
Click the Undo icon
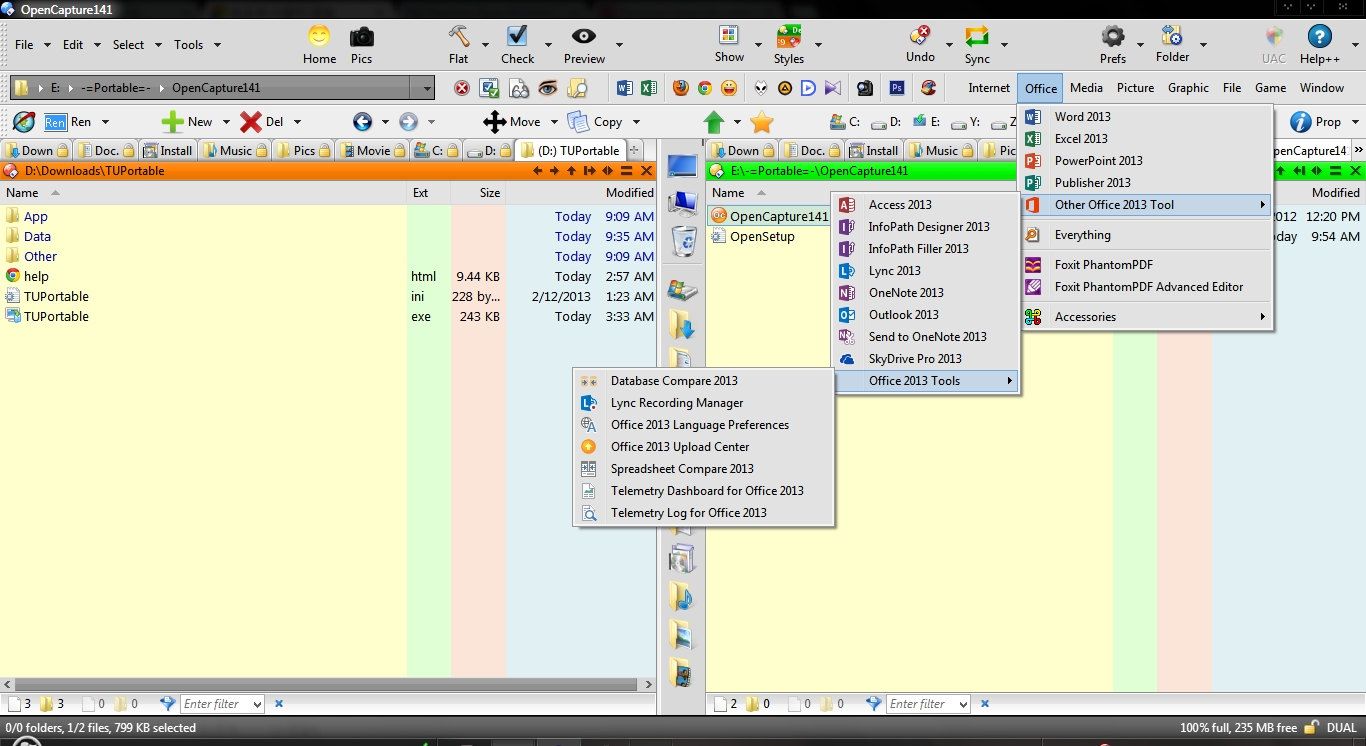coord(920,36)
